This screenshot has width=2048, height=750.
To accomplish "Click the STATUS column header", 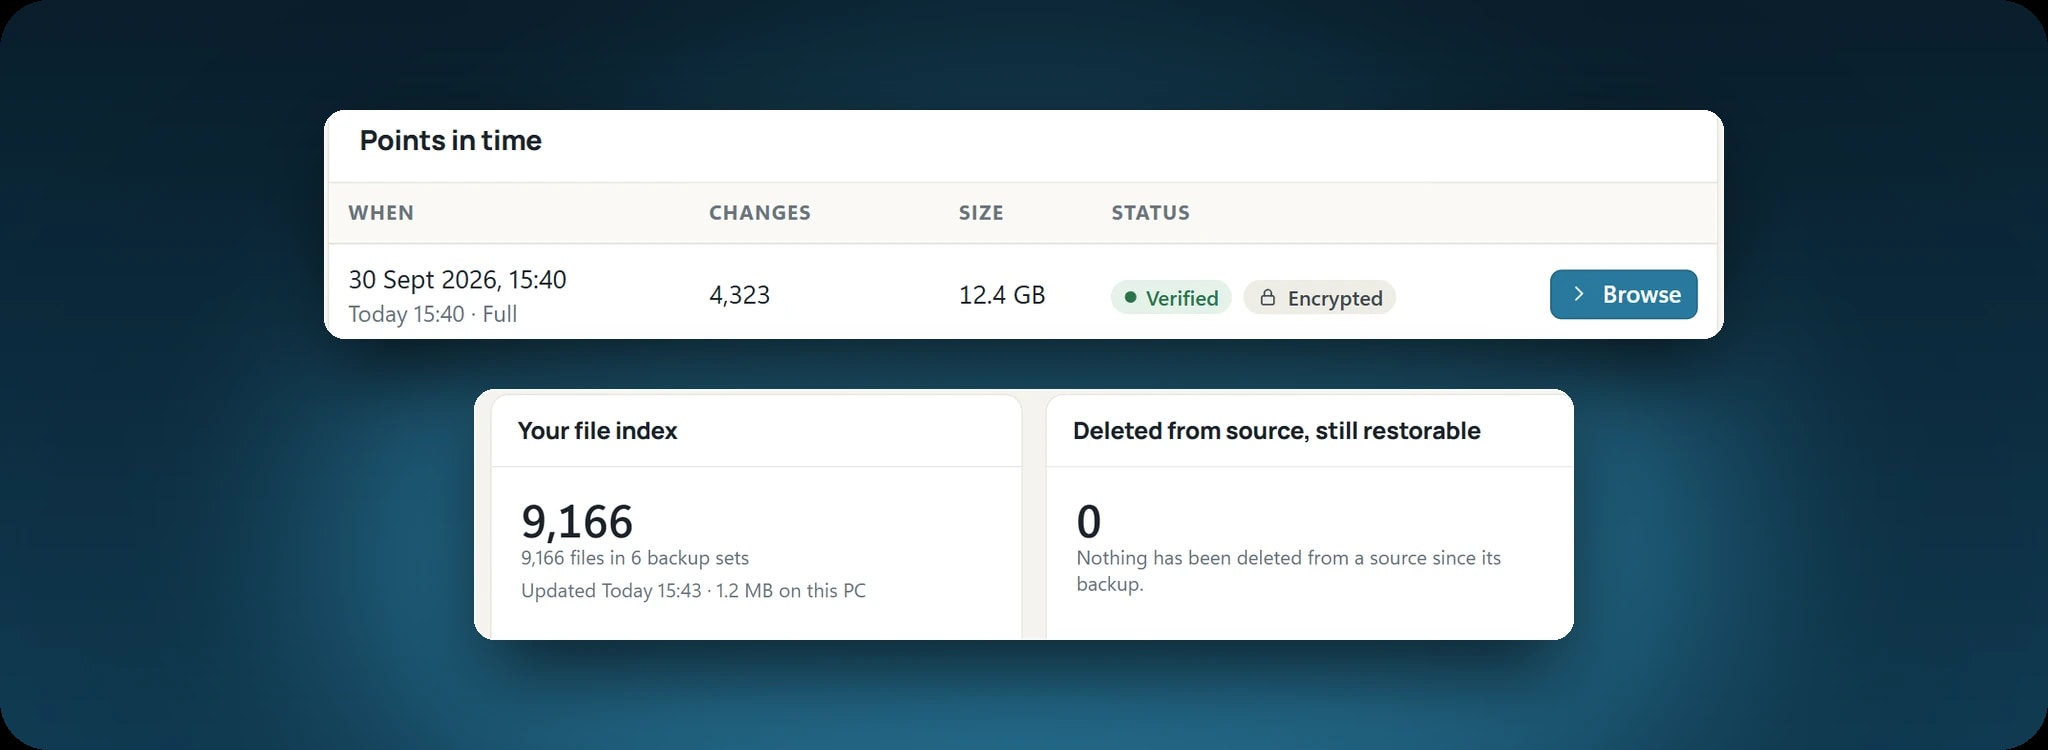I will tap(1151, 213).
